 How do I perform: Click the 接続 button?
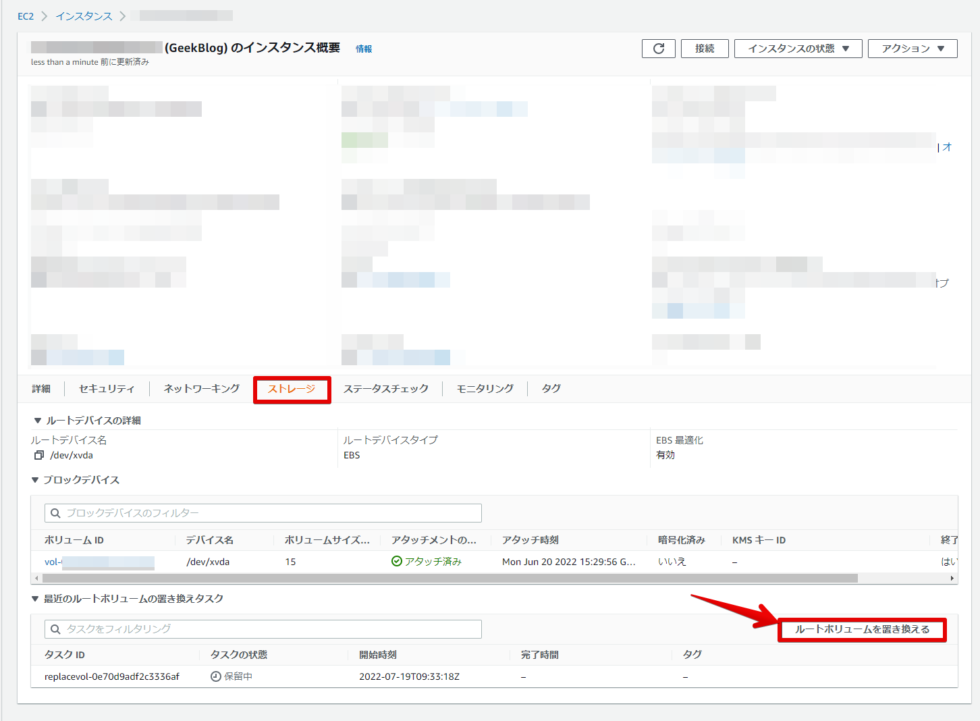[704, 49]
